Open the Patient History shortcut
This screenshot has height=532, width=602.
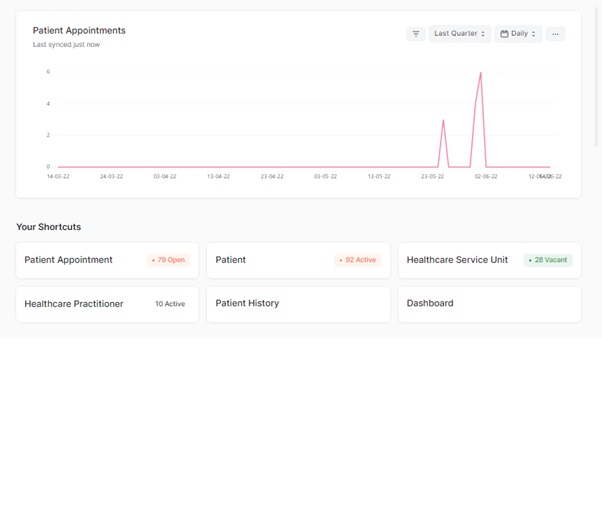click(x=247, y=304)
